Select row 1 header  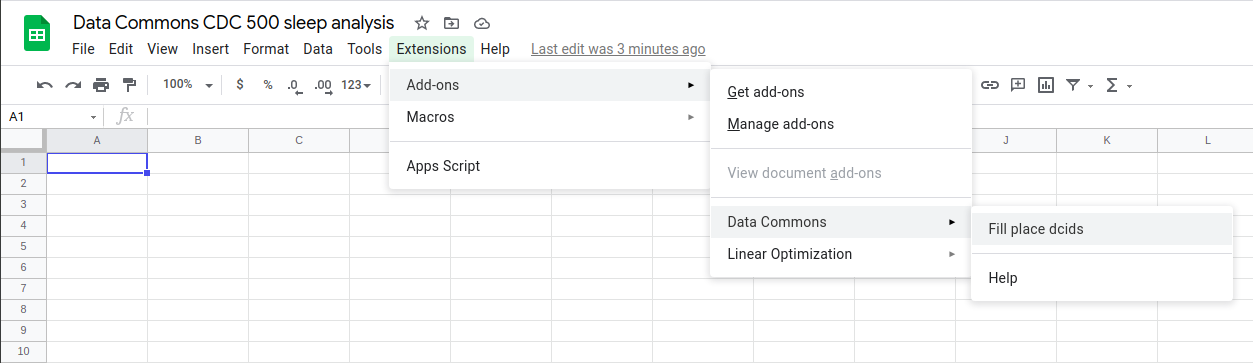(x=23, y=163)
